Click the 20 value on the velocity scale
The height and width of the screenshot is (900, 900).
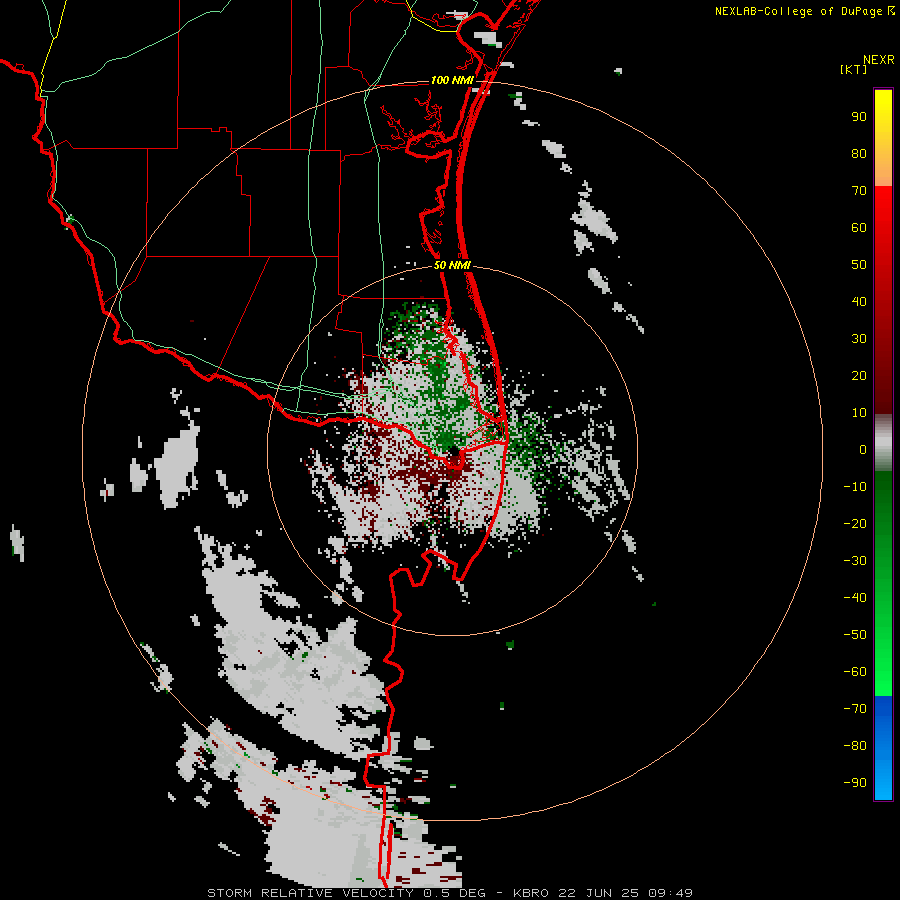[859, 376]
